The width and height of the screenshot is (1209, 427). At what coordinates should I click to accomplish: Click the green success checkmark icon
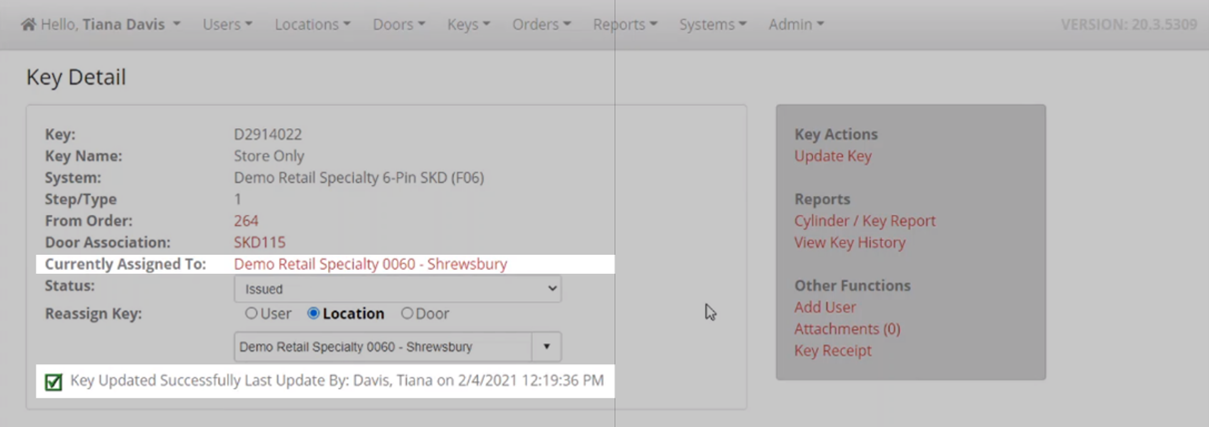(53, 382)
